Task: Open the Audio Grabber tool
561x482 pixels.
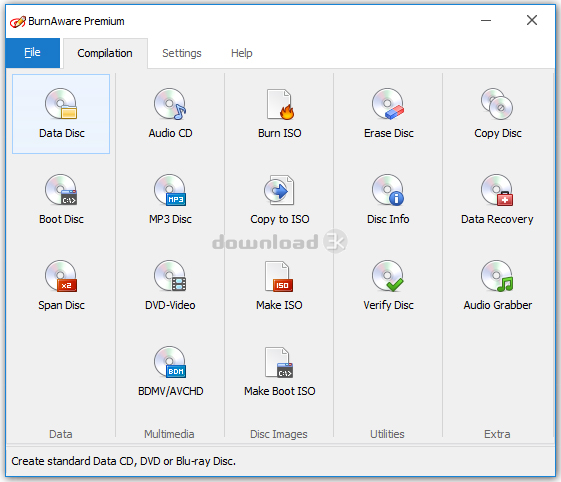Action: [497, 286]
